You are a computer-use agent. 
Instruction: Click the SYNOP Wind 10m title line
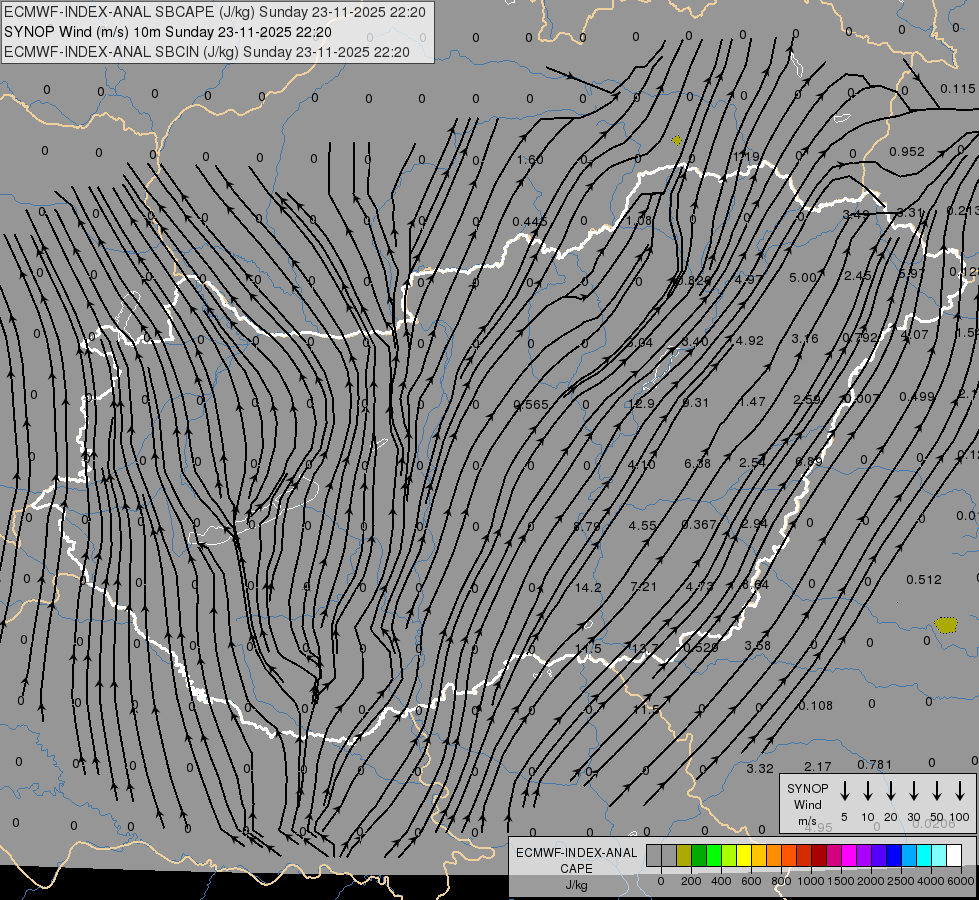pyautogui.click(x=168, y=32)
